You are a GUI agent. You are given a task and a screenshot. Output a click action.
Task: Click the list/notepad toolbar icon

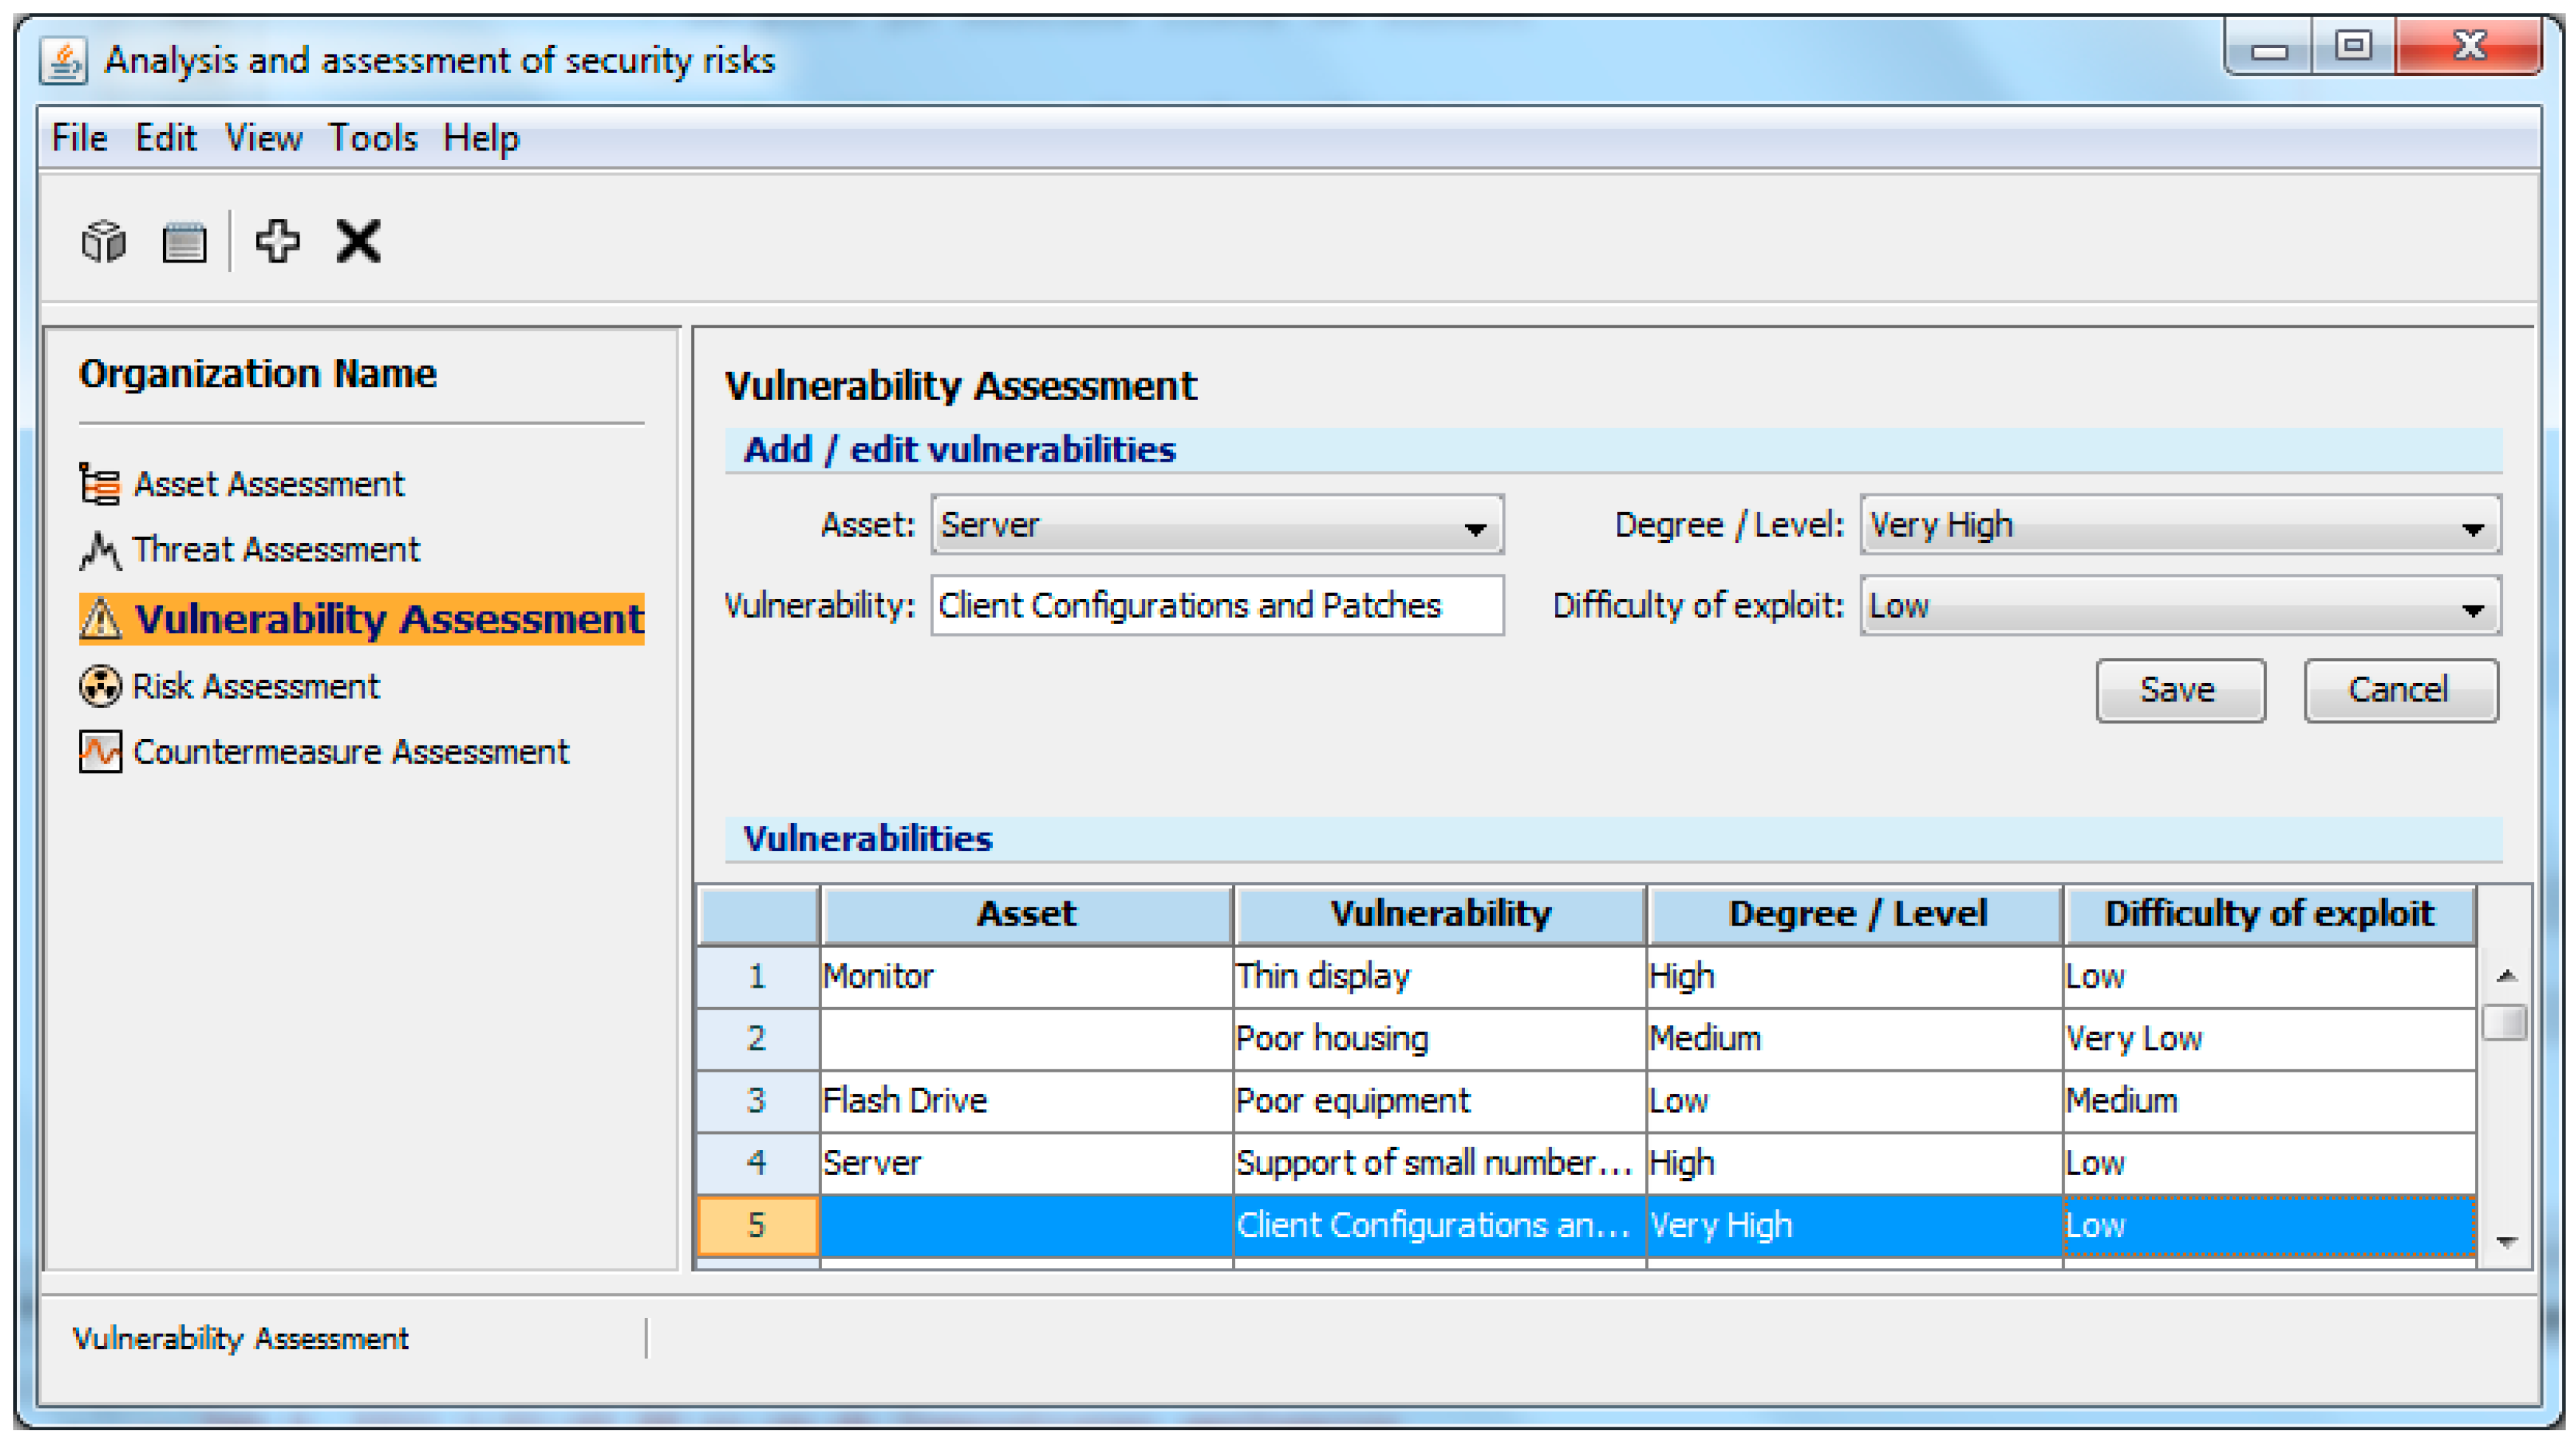coord(184,241)
